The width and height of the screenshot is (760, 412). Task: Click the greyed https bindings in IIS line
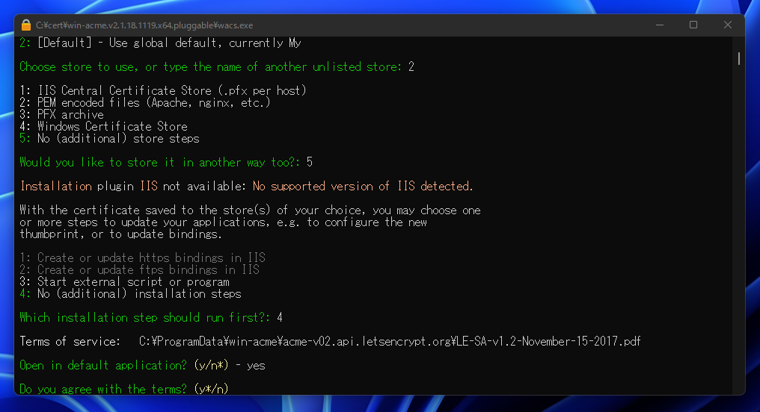(142, 258)
